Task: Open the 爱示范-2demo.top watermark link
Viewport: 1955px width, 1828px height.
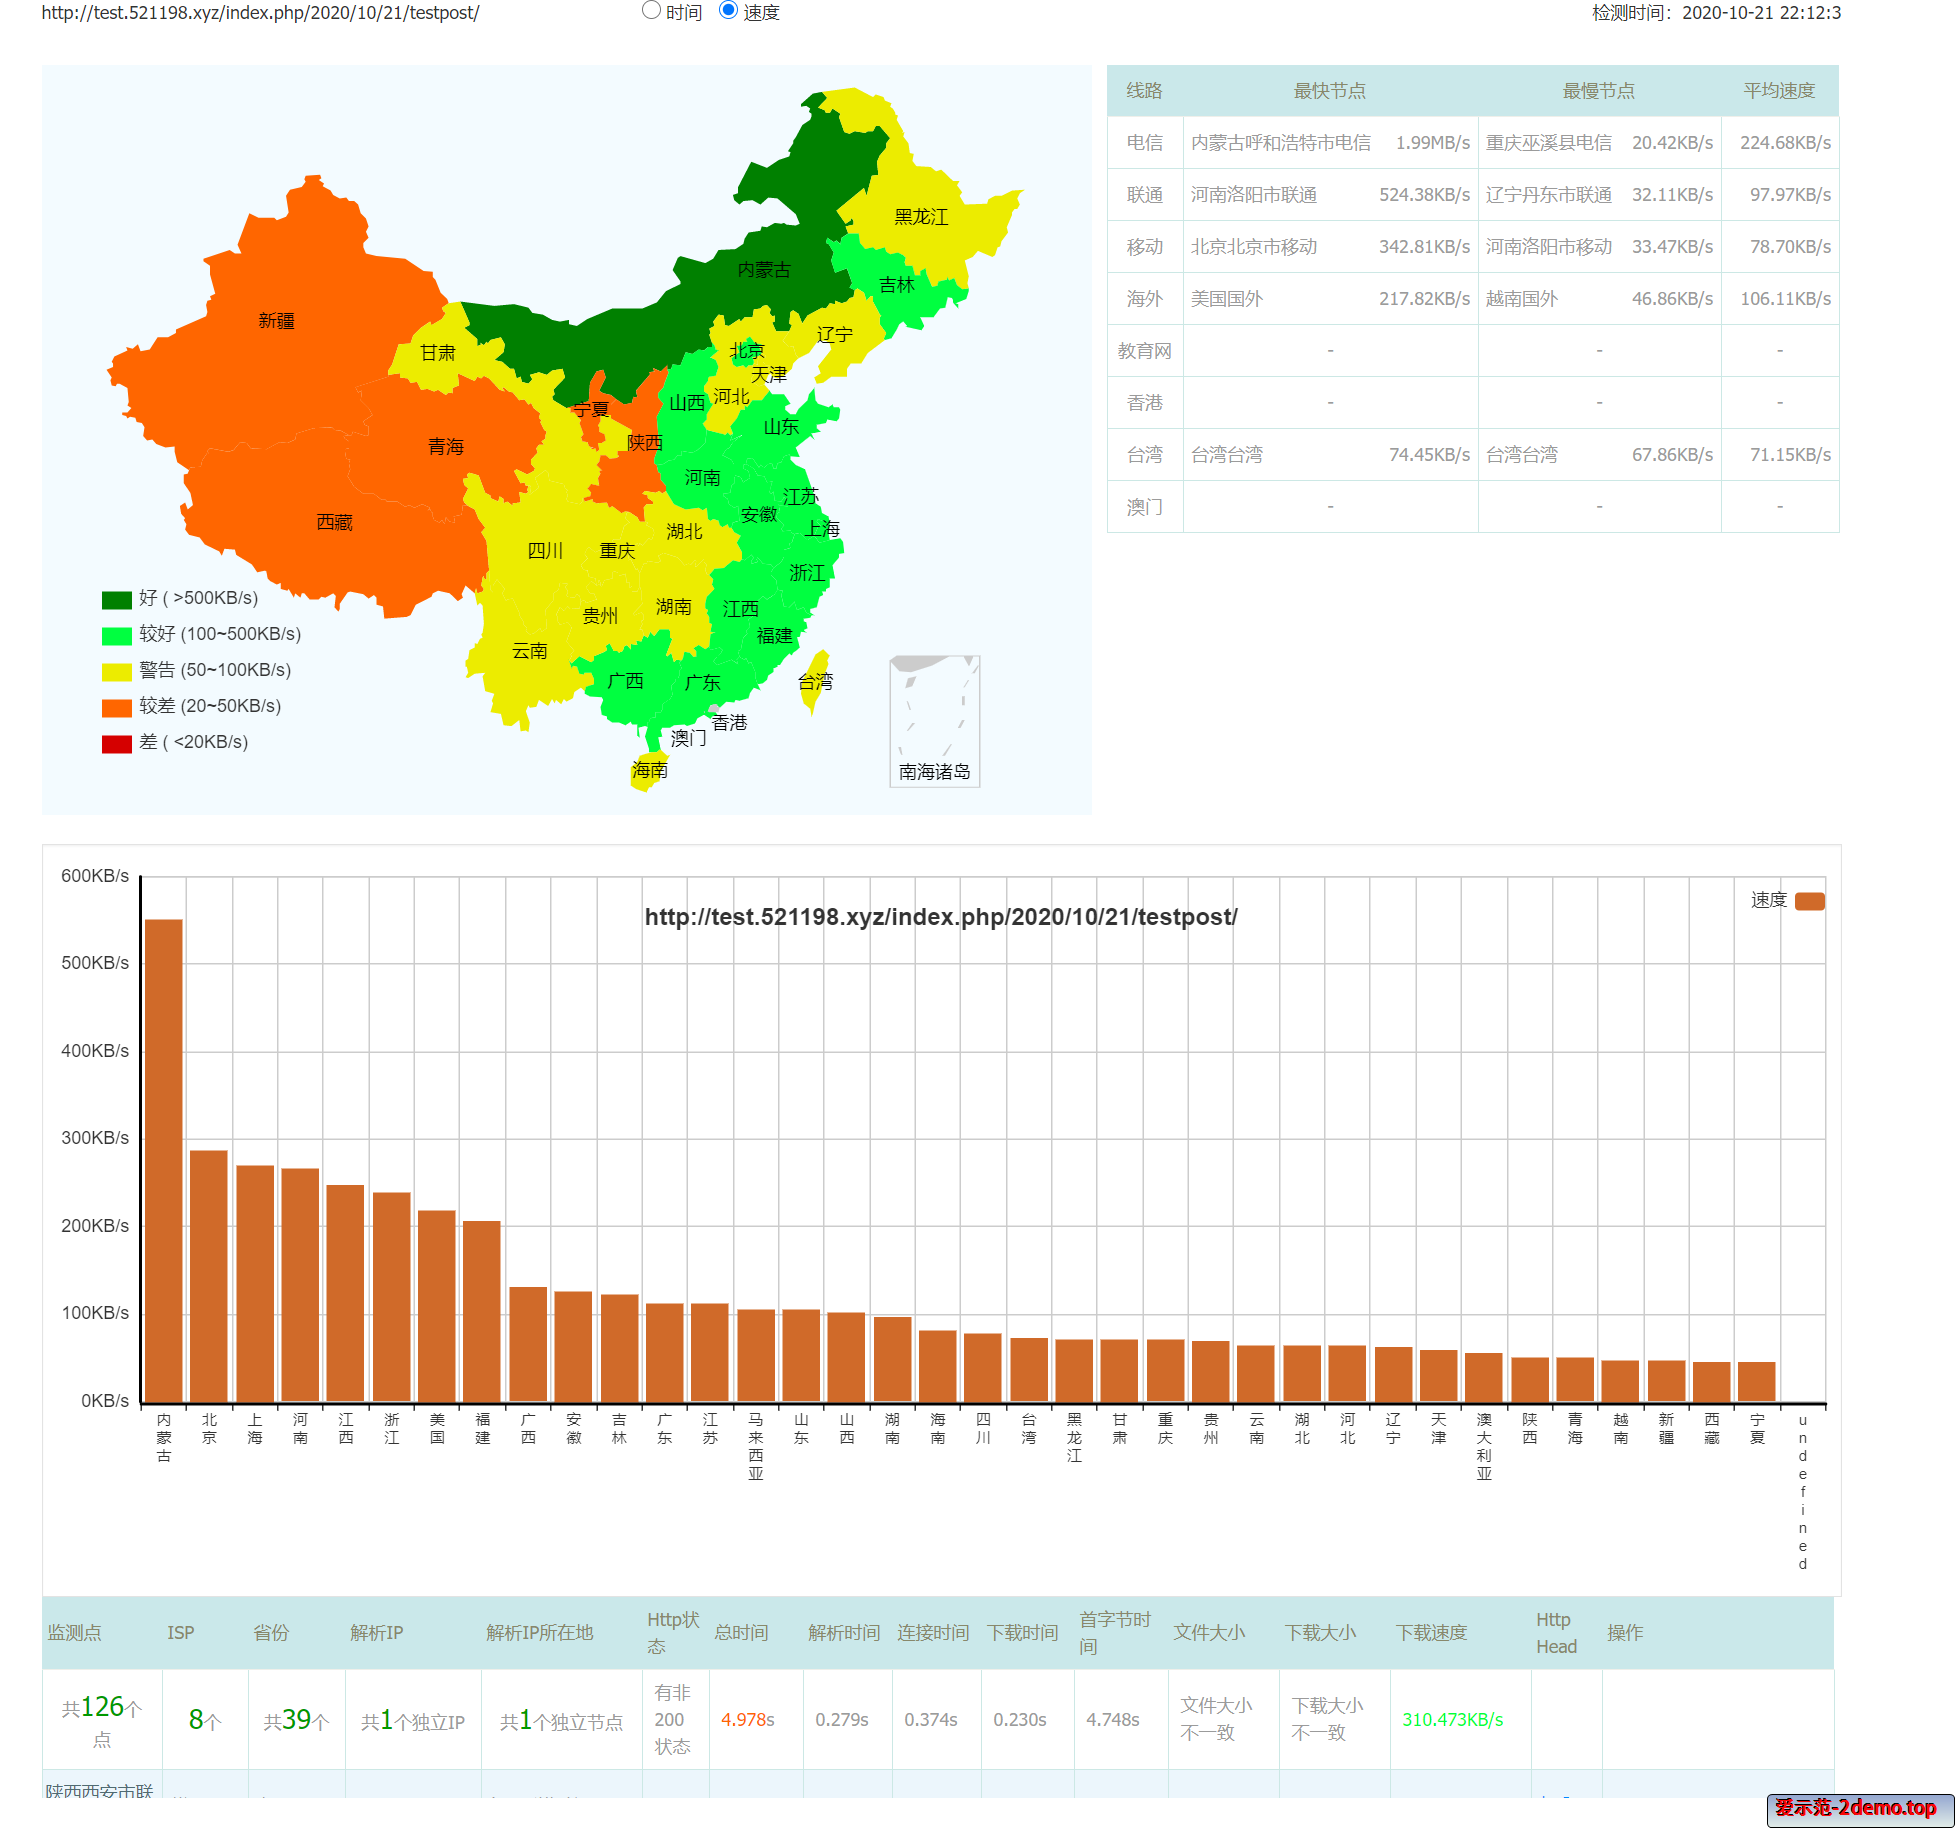Action: pos(1856,1807)
